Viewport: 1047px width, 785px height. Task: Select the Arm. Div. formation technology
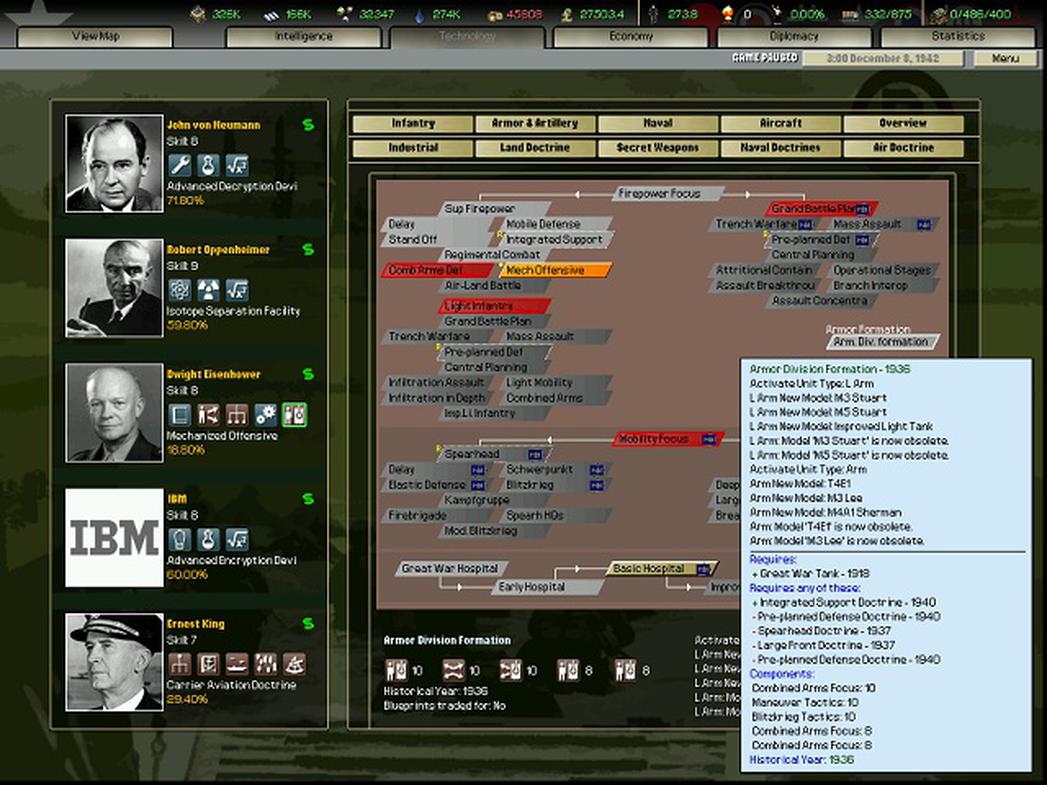(x=883, y=342)
